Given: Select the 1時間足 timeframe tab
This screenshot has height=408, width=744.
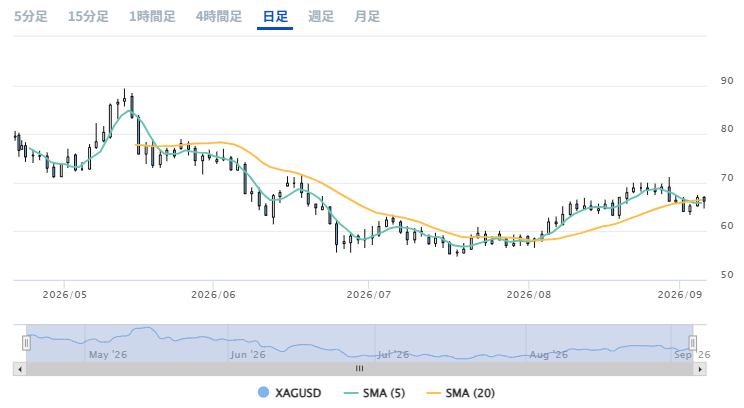Looking at the screenshot, I should pos(152,17).
